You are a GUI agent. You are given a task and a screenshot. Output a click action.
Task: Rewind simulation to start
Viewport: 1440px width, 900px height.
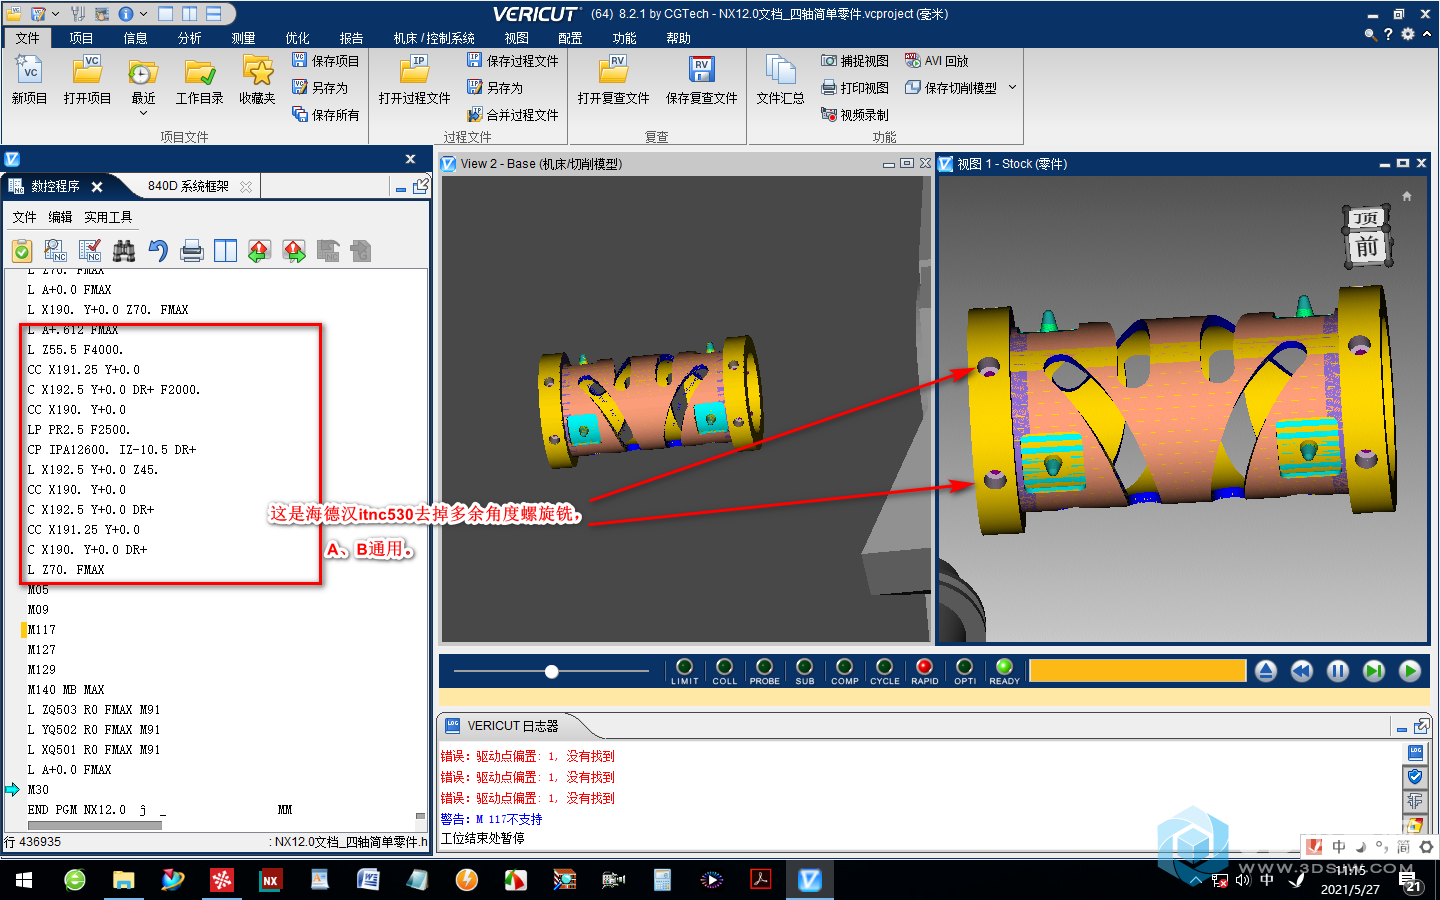[x=1302, y=671]
